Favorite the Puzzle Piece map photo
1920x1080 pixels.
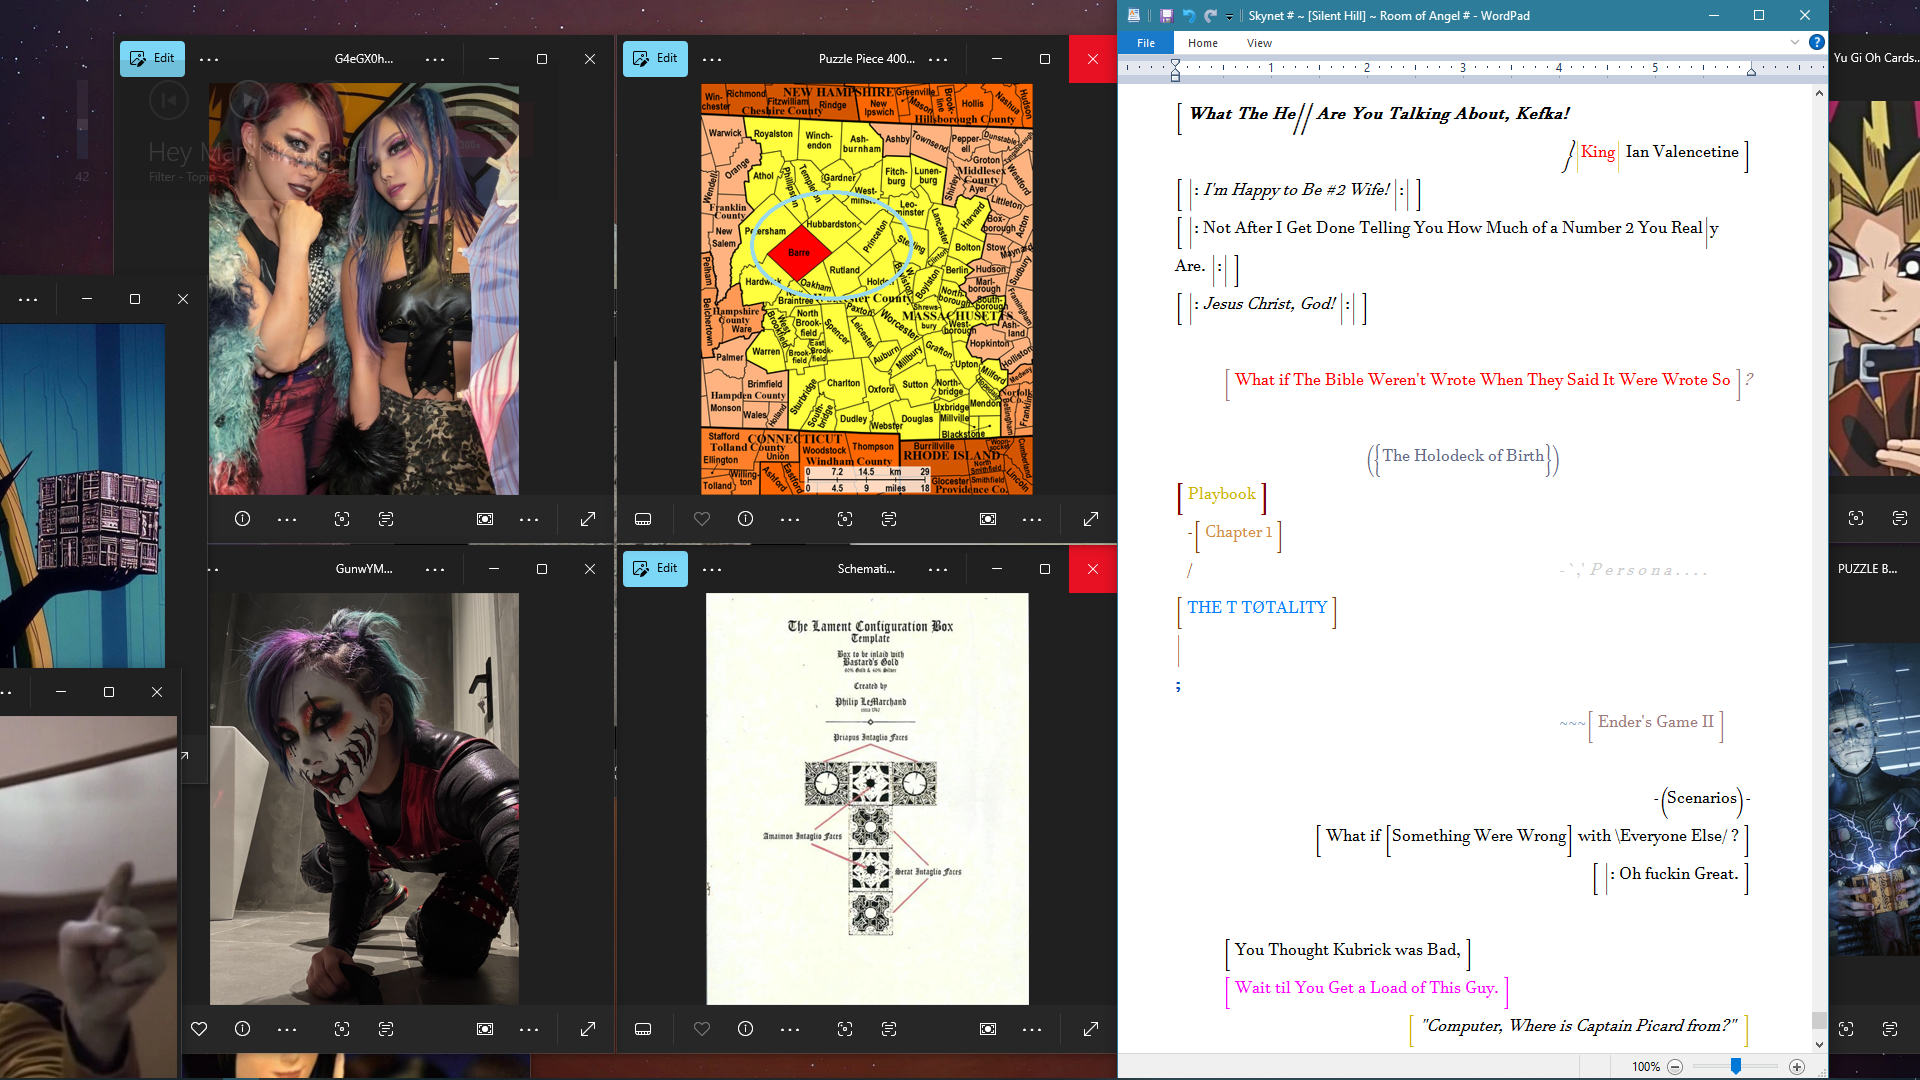702,519
